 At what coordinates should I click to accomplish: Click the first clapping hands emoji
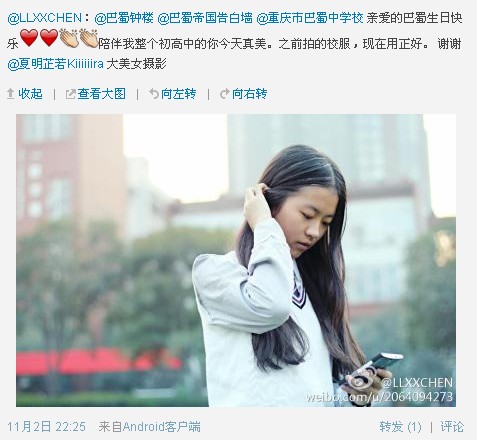tap(69, 38)
